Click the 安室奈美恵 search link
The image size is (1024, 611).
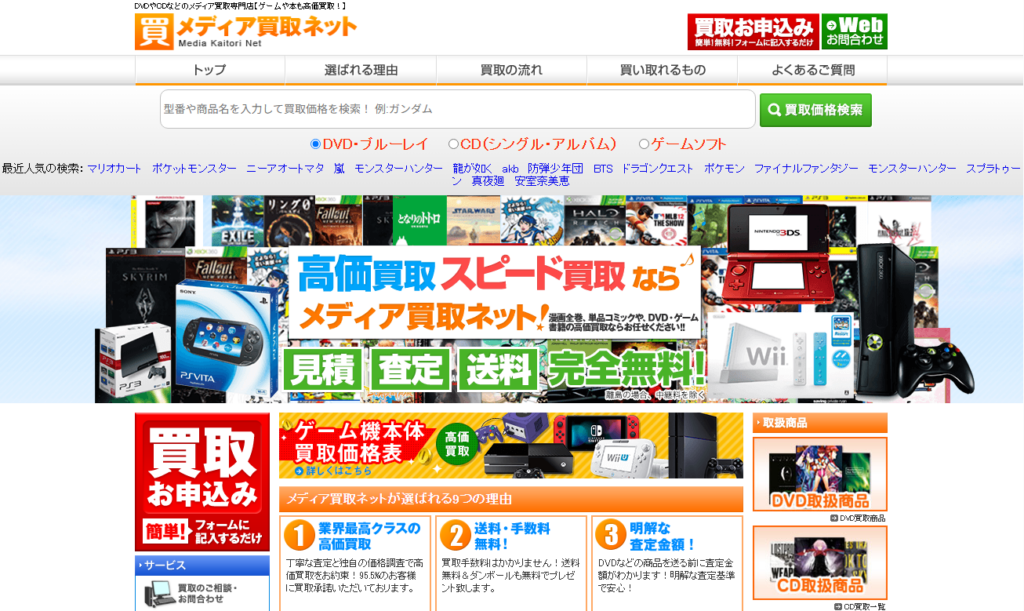pyautogui.click(x=542, y=181)
